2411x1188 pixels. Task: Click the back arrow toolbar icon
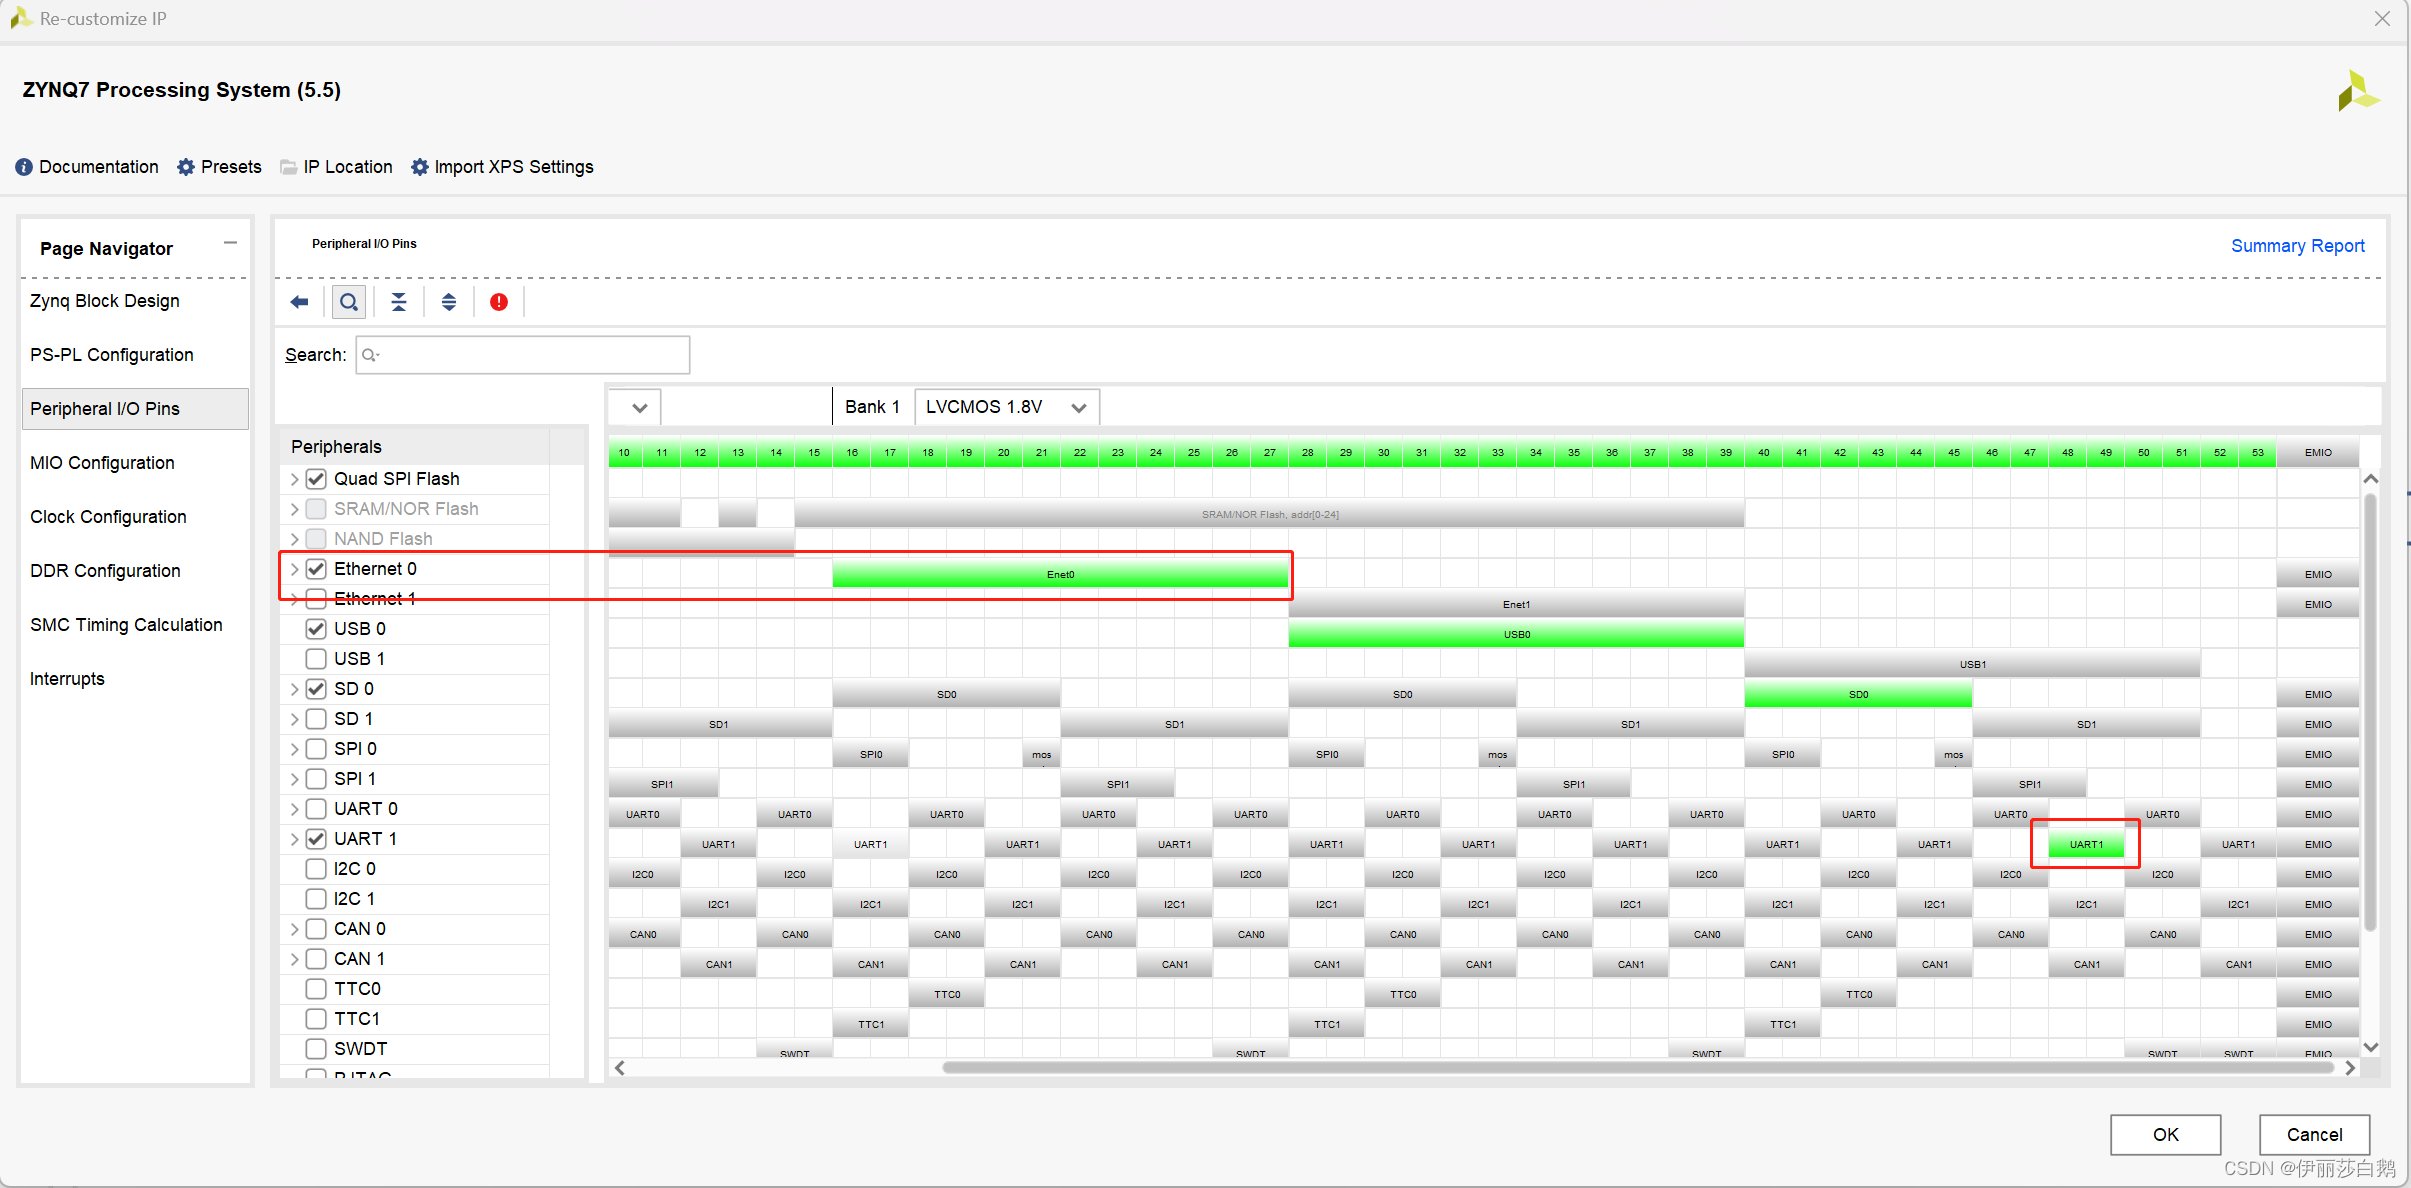click(299, 302)
